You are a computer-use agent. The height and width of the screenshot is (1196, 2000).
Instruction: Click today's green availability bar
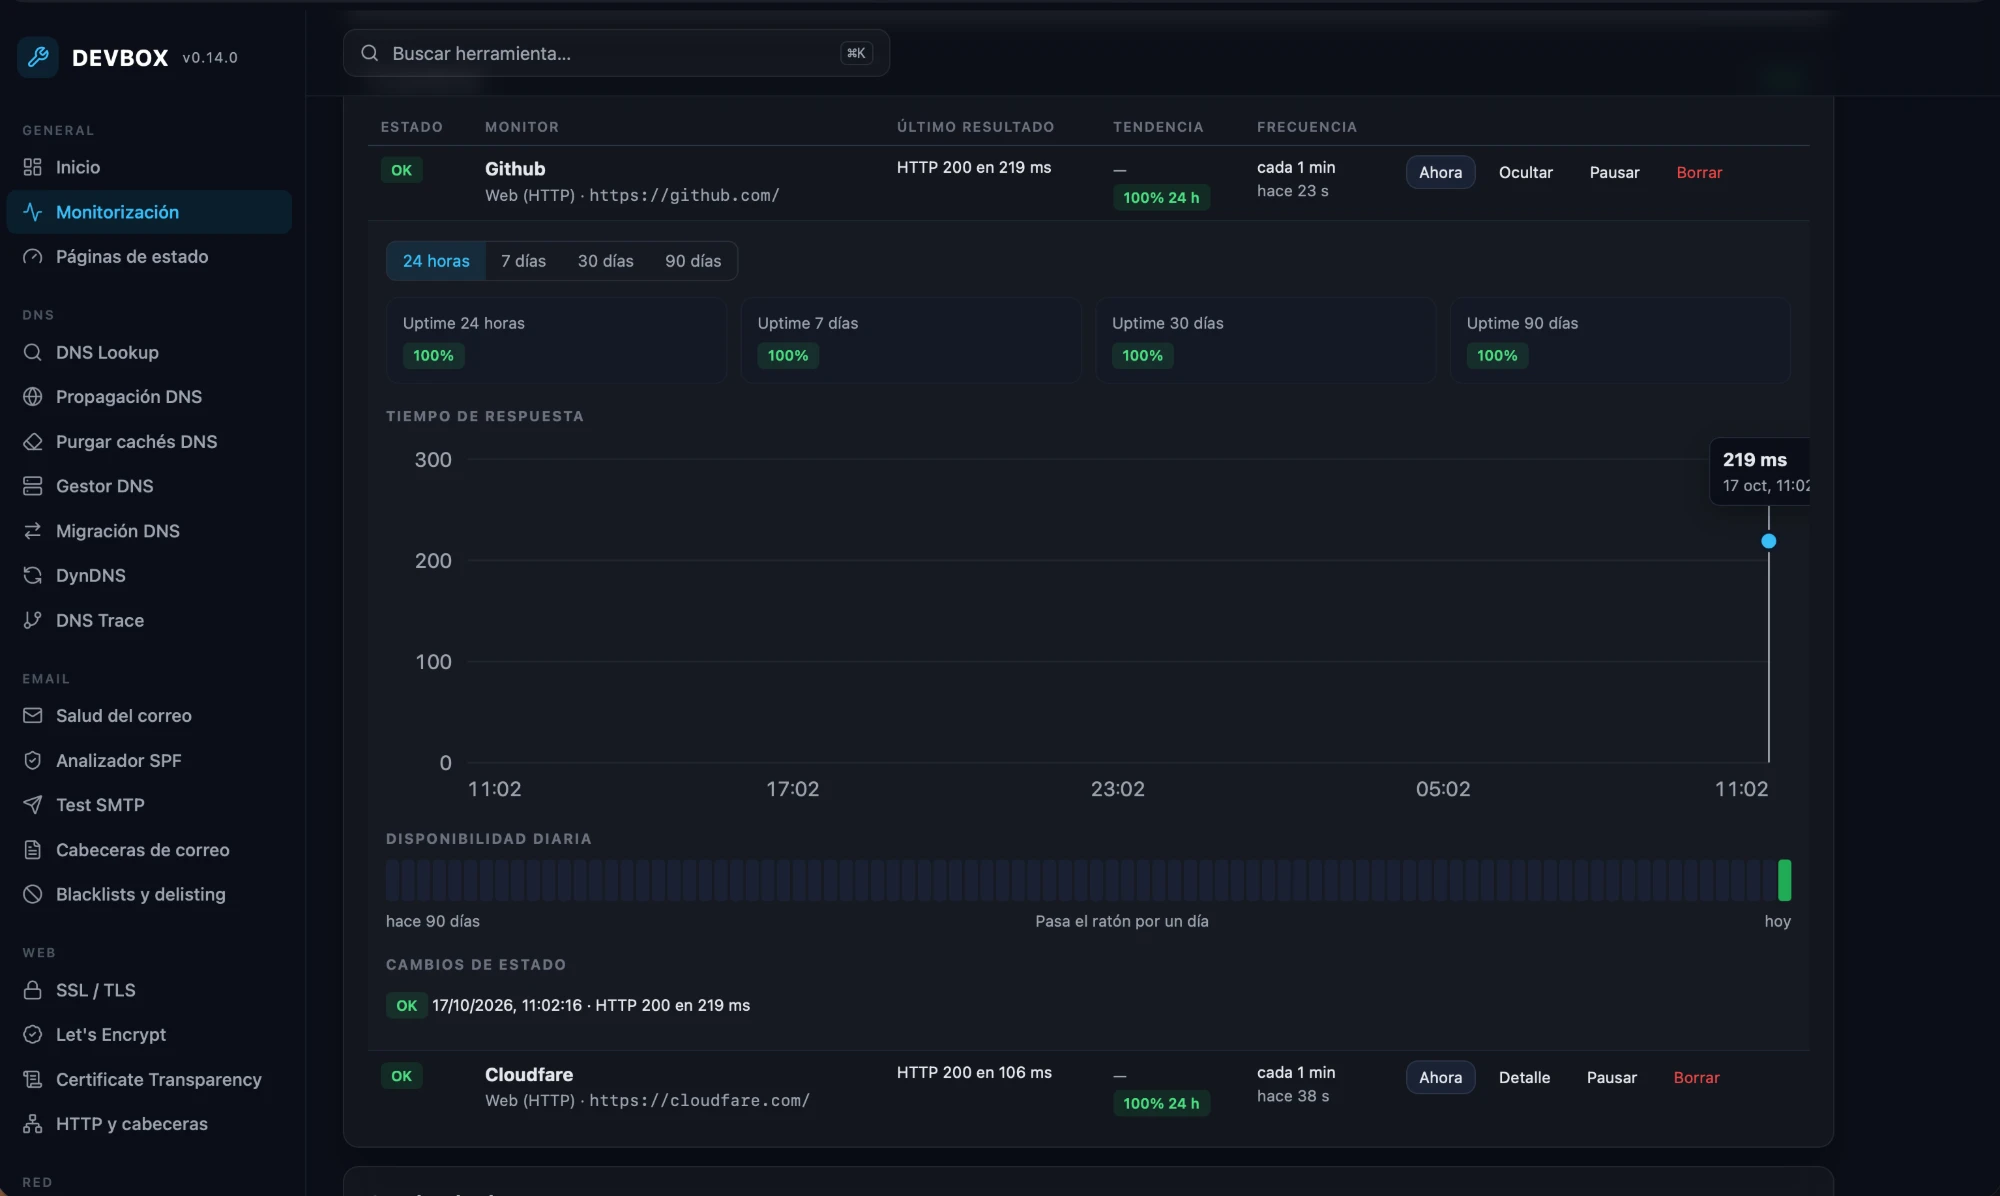click(1784, 880)
